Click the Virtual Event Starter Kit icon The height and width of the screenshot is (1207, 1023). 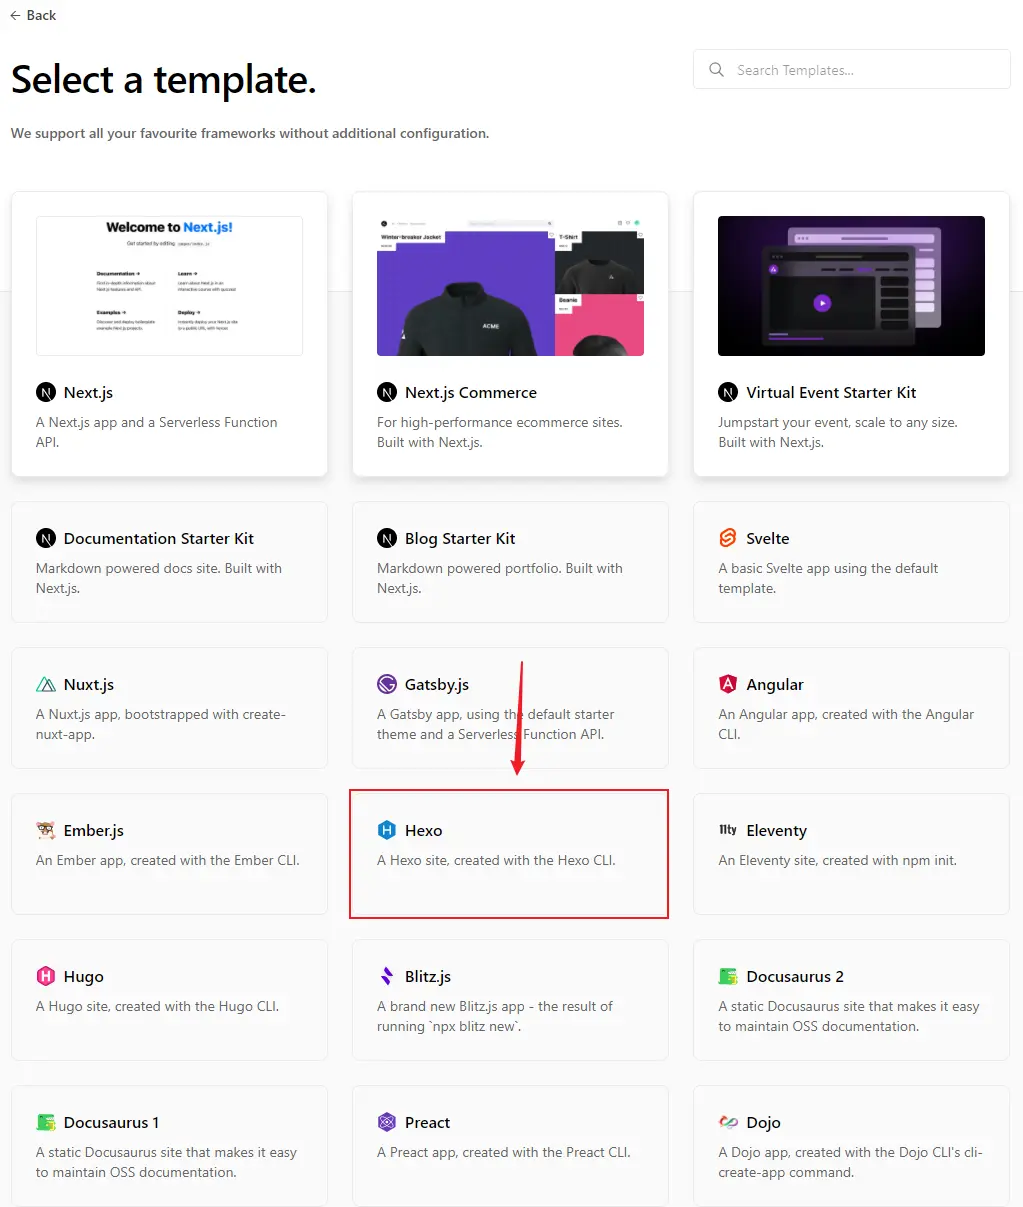(728, 392)
